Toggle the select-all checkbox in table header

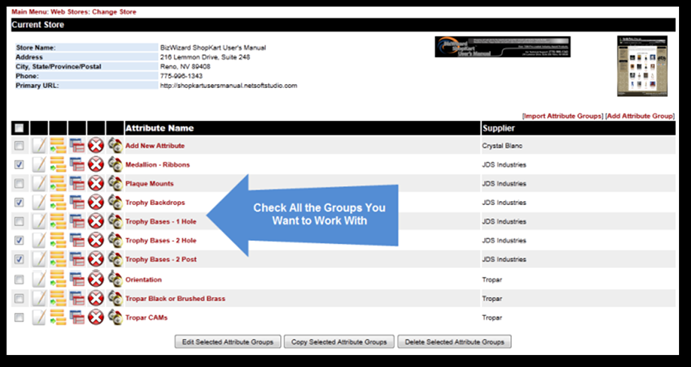(x=19, y=128)
